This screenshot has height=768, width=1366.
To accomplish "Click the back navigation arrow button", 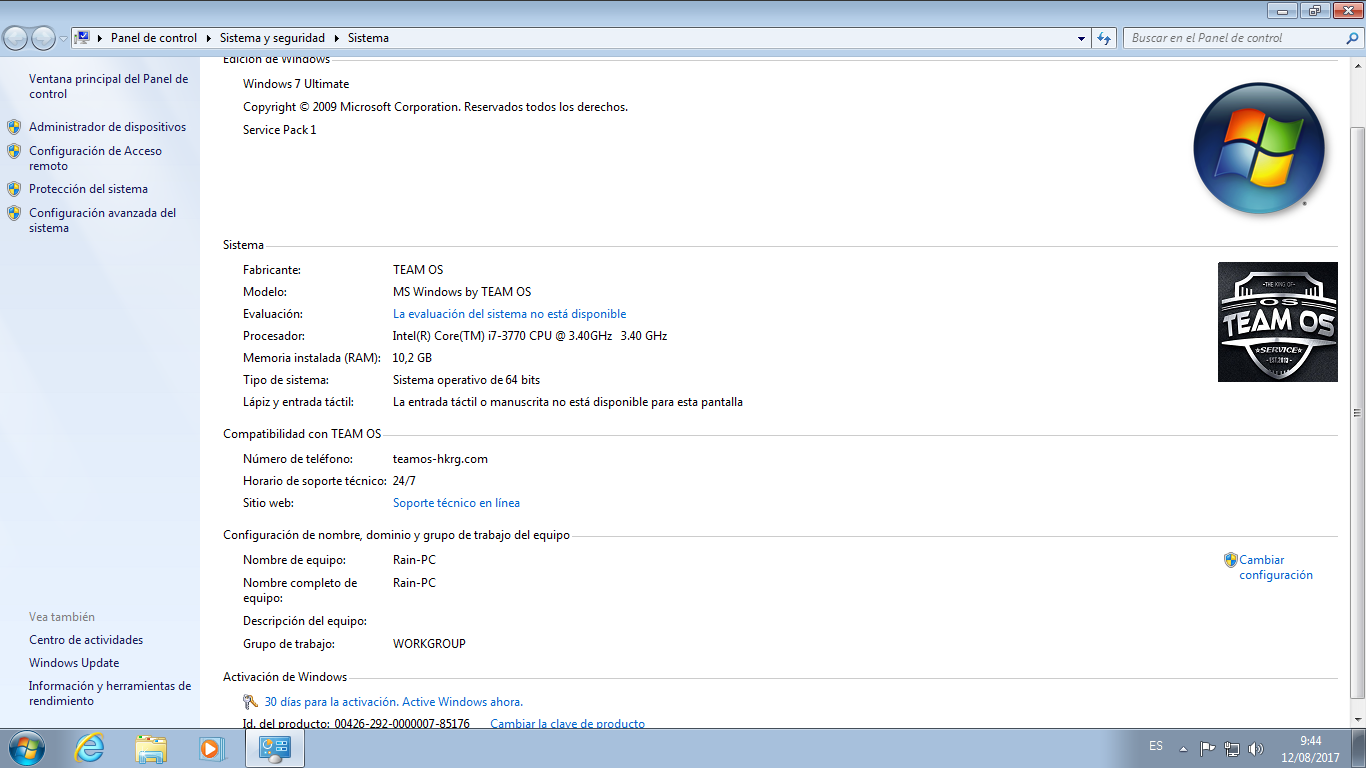I will [16, 38].
